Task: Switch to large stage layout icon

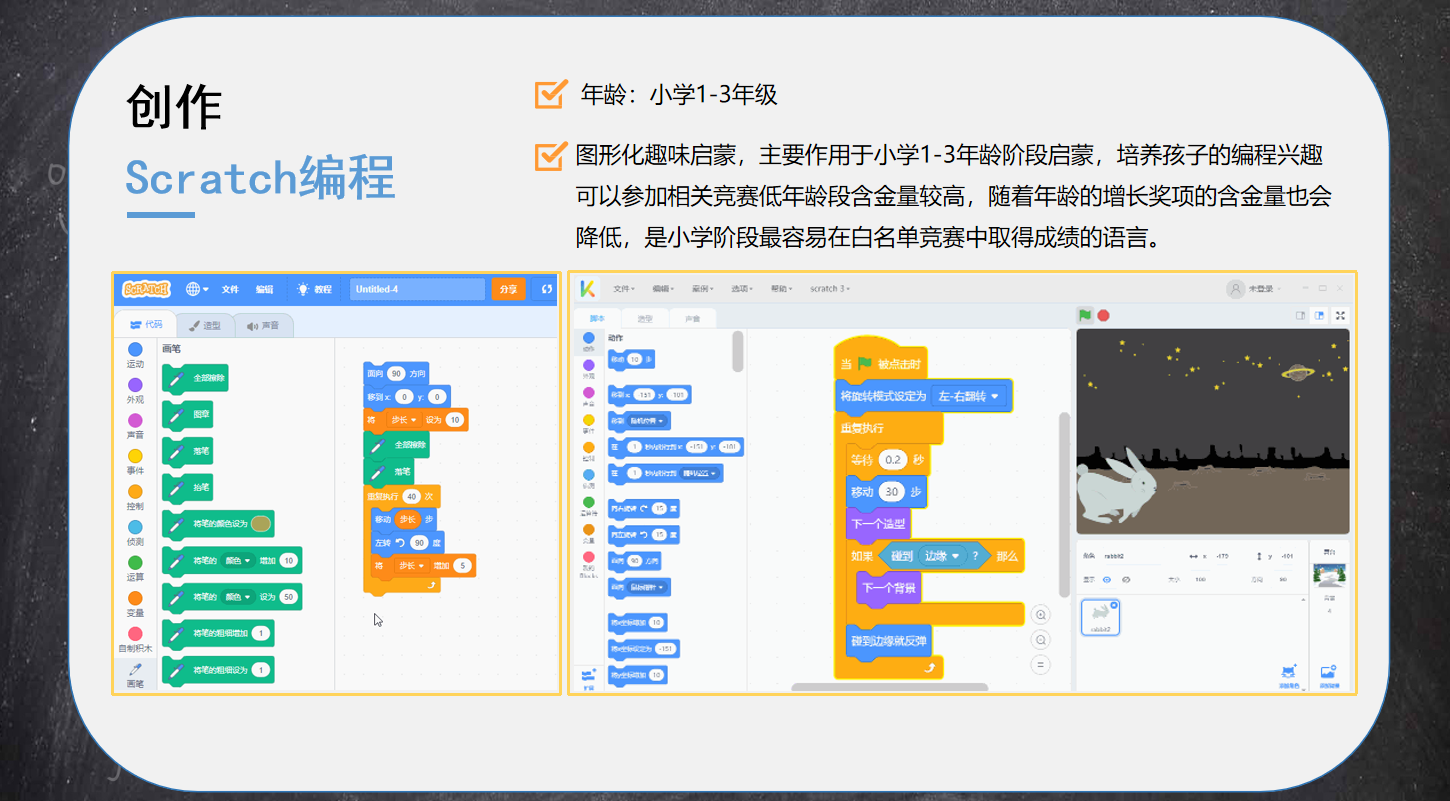Action: click(1320, 315)
